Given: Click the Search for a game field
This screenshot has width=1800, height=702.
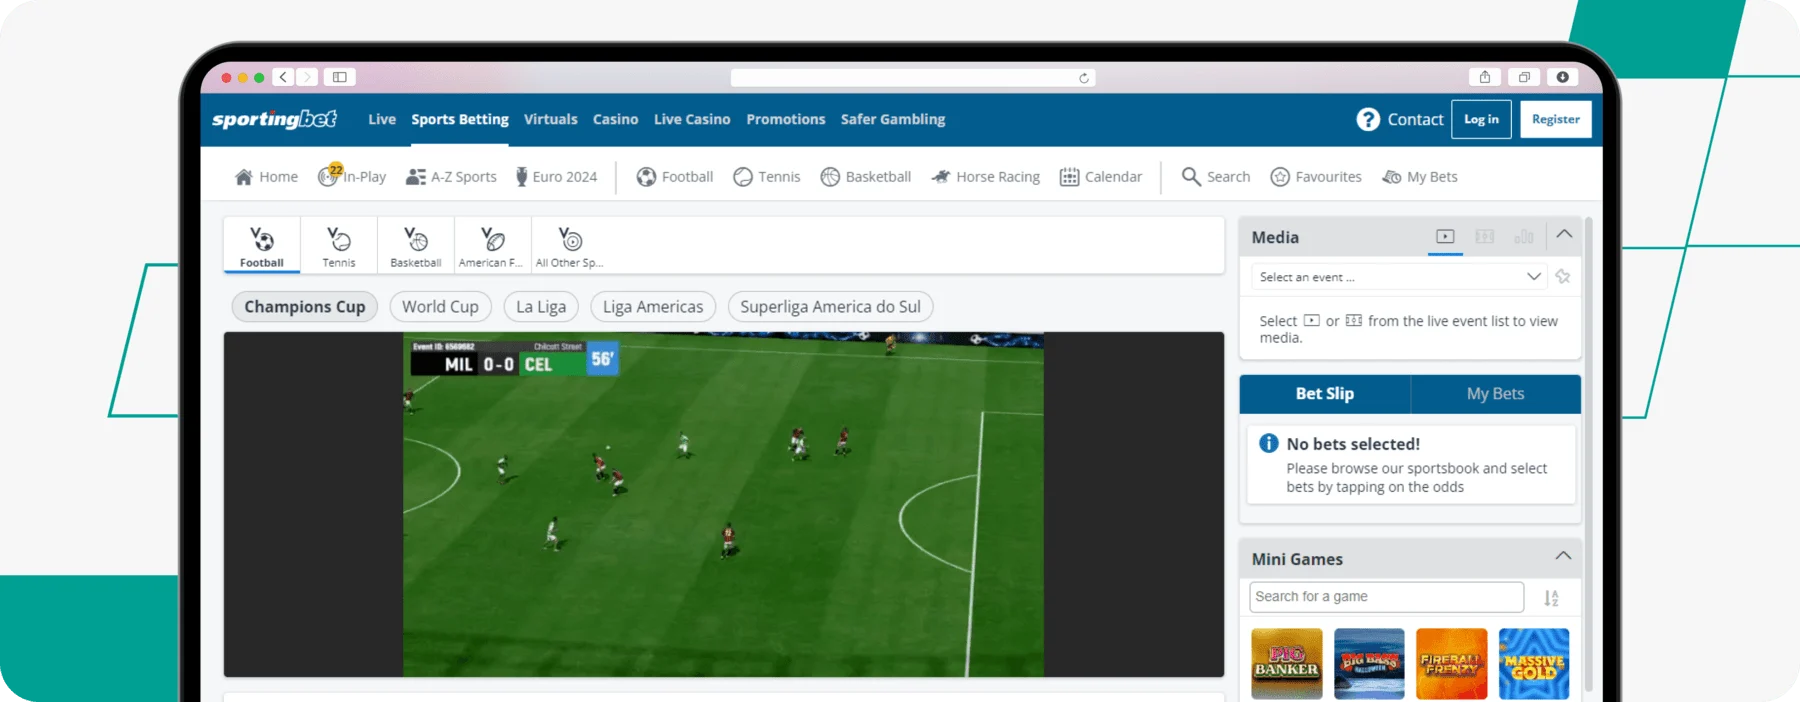Looking at the screenshot, I should coord(1387,597).
